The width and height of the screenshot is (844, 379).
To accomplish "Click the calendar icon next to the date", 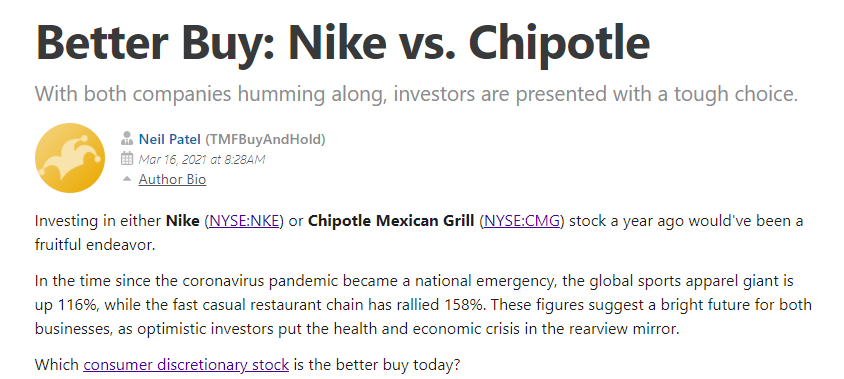I will coord(127,159).
